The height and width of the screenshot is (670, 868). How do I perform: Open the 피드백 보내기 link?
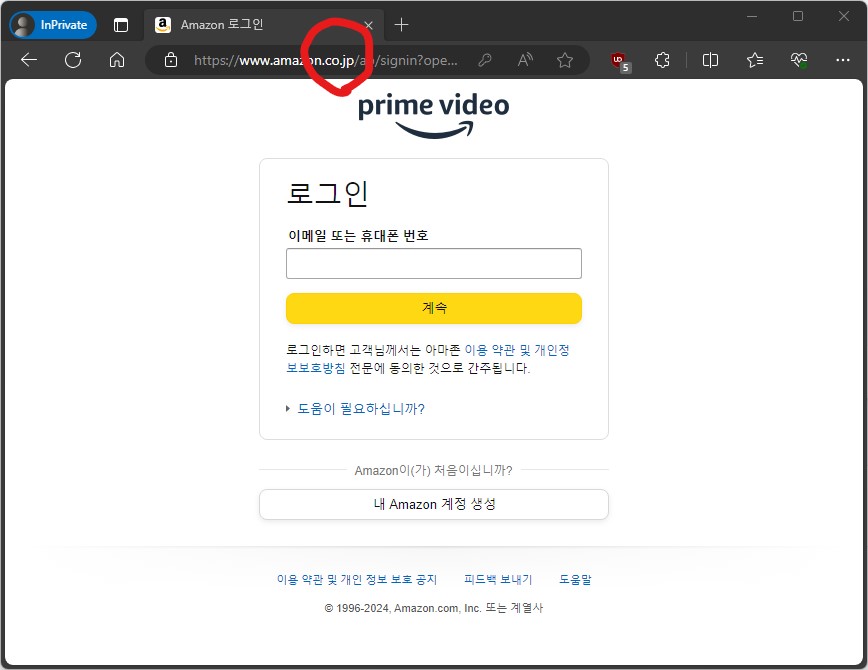[x=498, y=580]
